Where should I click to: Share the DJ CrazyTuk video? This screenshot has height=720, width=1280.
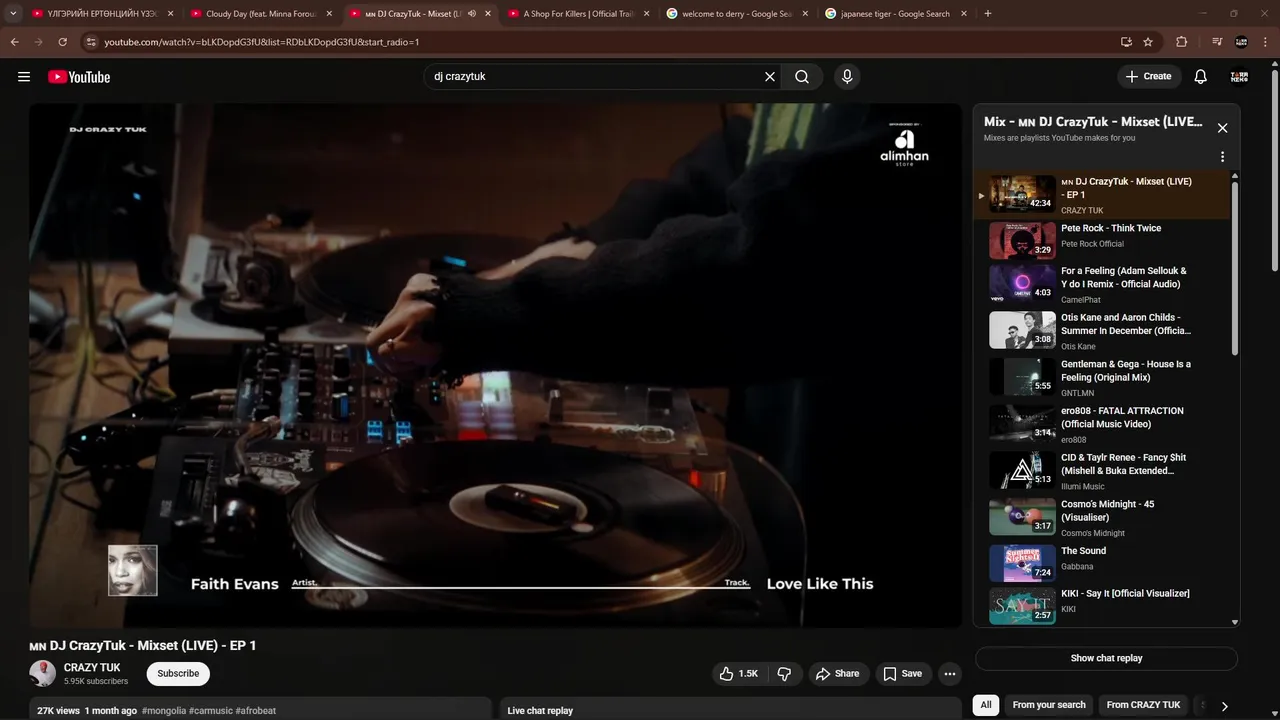837,674
